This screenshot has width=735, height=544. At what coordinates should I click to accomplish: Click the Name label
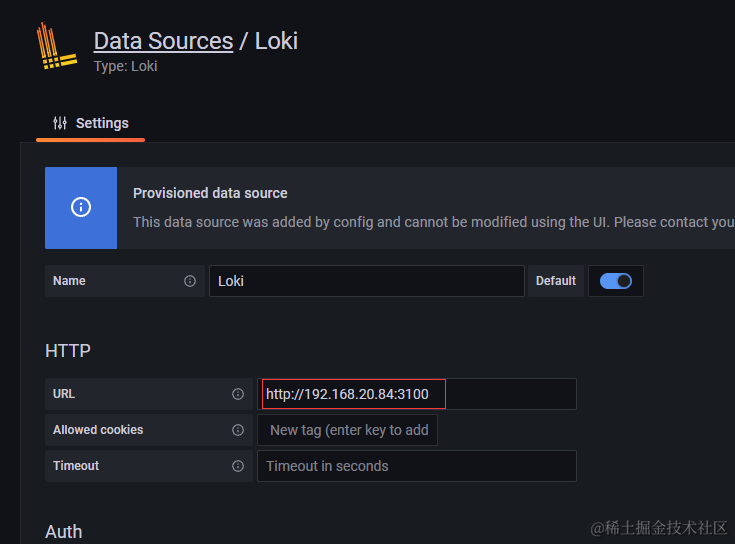69,281
